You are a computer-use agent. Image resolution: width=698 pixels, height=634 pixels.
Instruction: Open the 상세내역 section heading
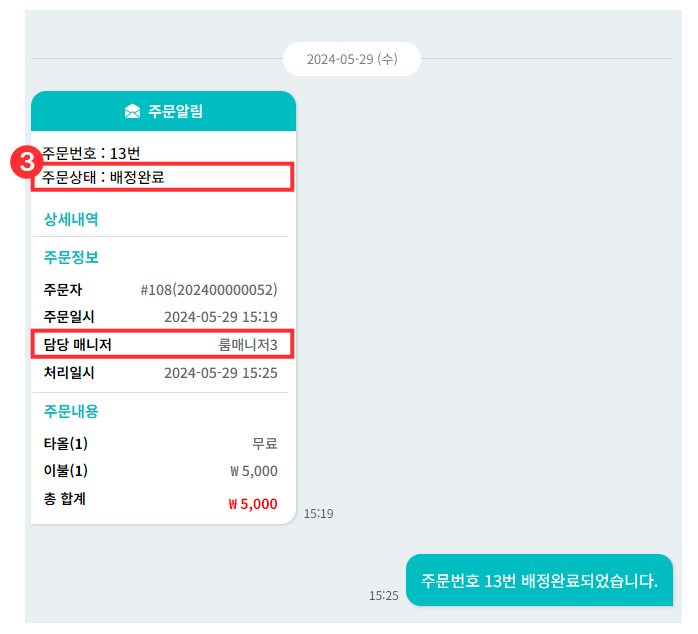click(x=70, y=218)
